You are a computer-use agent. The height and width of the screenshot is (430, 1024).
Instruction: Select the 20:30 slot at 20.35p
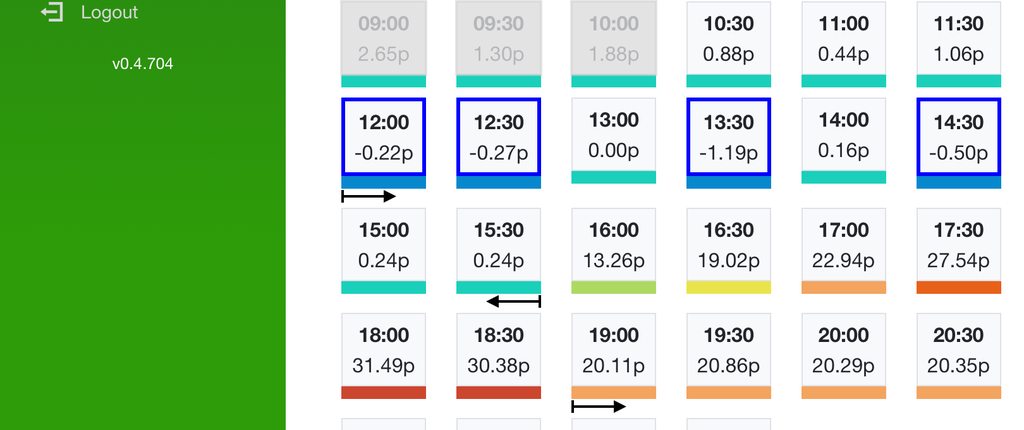pos(958,350)
